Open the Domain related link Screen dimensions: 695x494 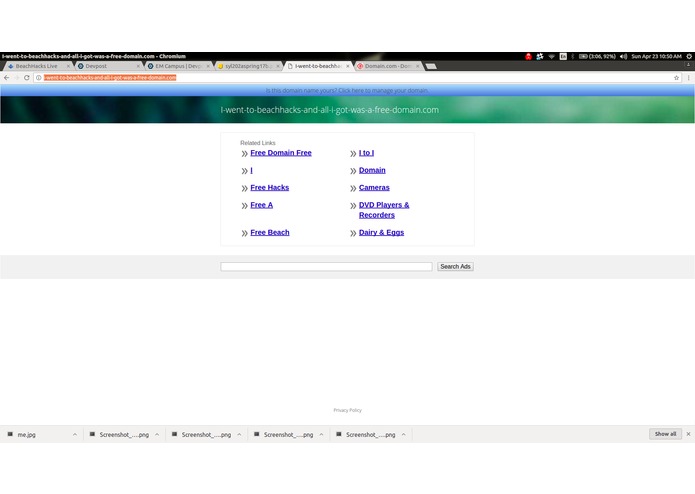(372, 170)
